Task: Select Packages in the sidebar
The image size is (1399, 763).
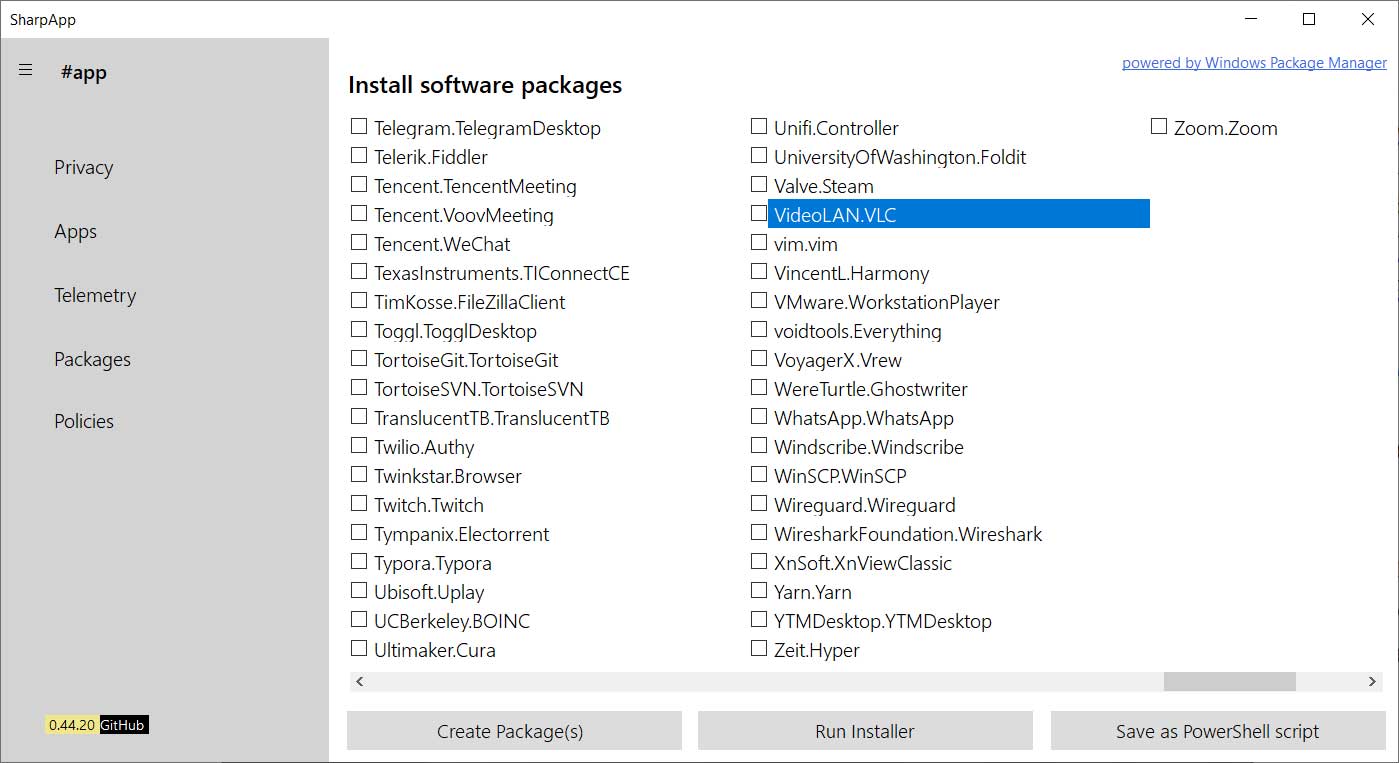Action: 92,360
